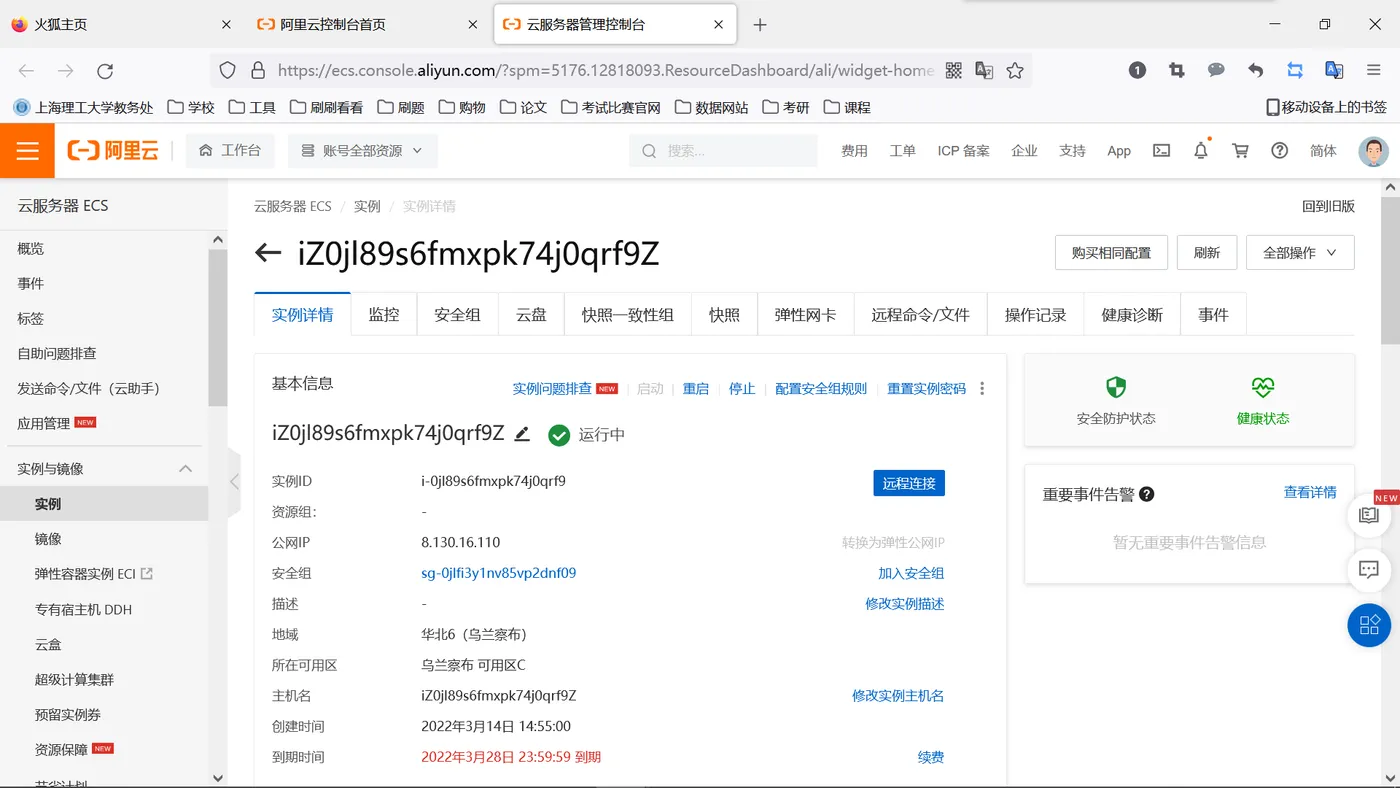
Task: Click 回到旧版 link
Action: pos(1328,206)
